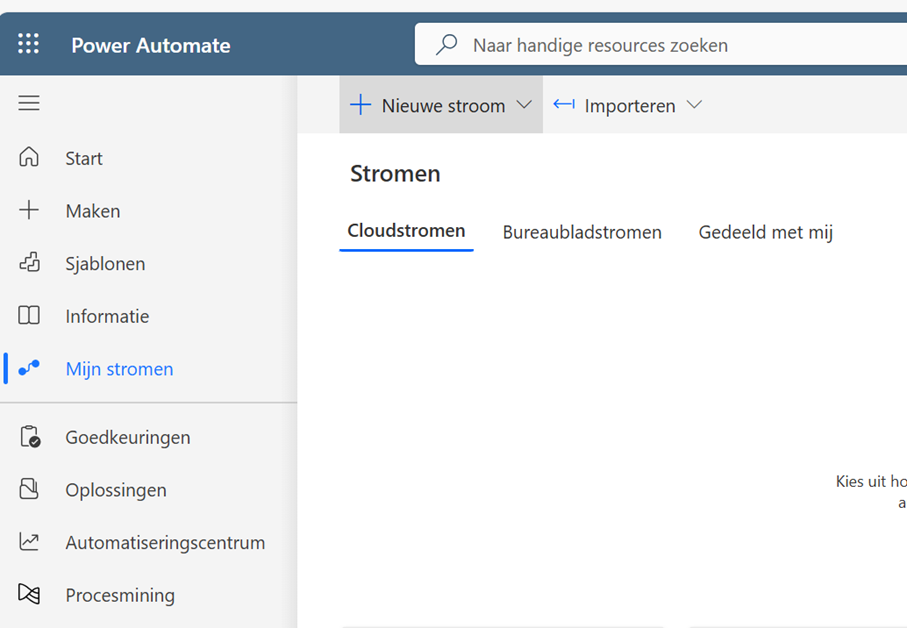Click the Mijn stromen flow icon

(x=29, y=368)
